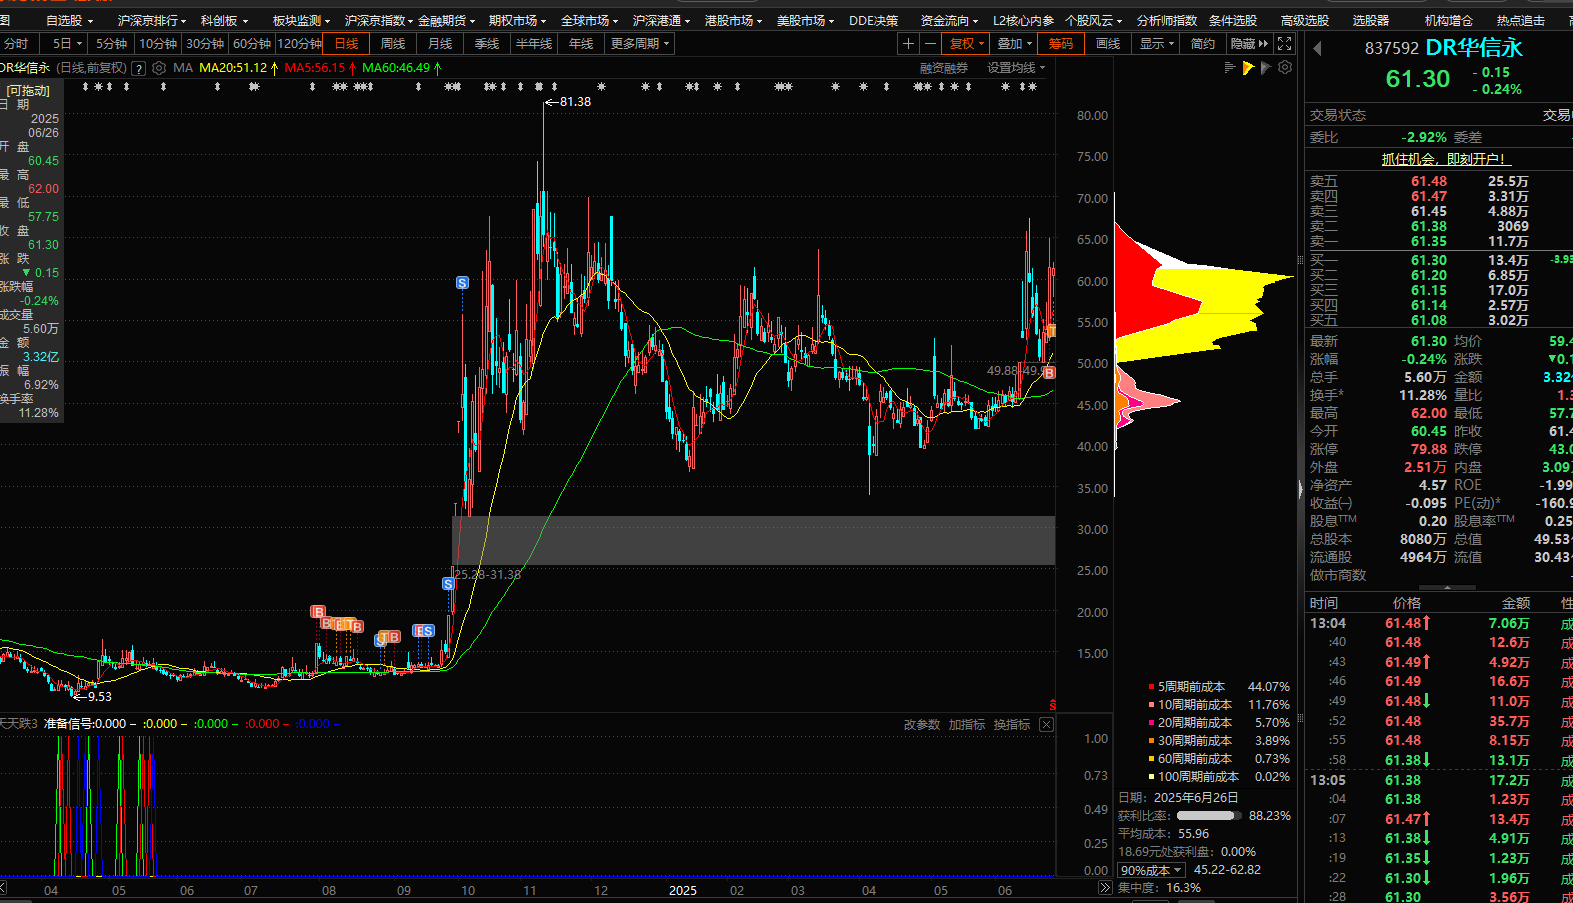Click 融资融券 margin trading link
1573x903 pixels.
point(944,68)
